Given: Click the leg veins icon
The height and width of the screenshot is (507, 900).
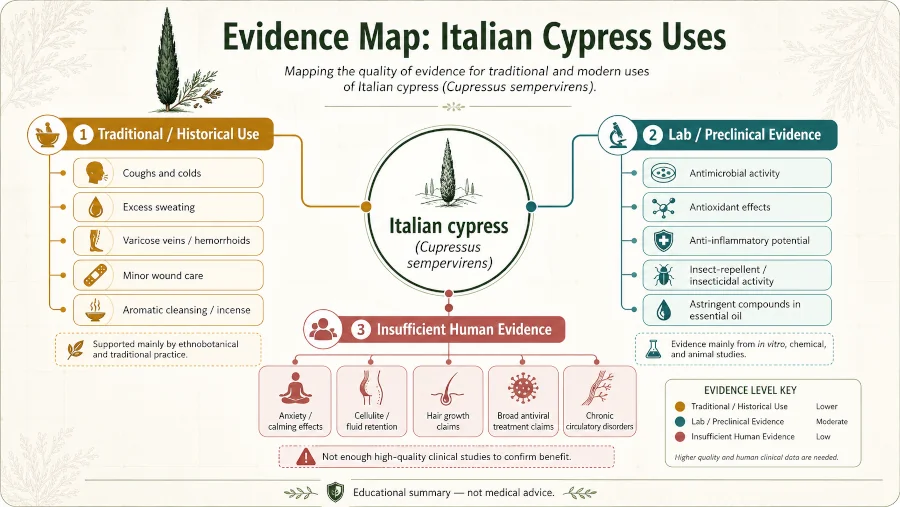Looking at the screenshot, I should tap(96, 241).
